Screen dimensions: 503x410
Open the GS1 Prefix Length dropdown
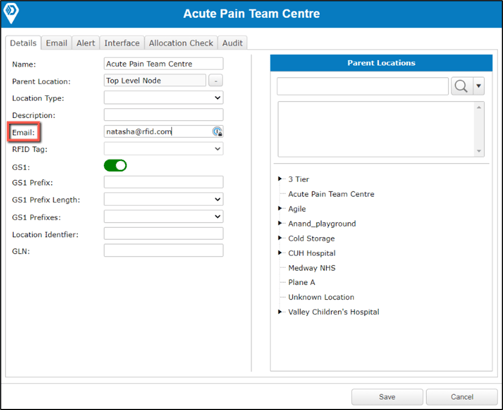tap(164, 199)
